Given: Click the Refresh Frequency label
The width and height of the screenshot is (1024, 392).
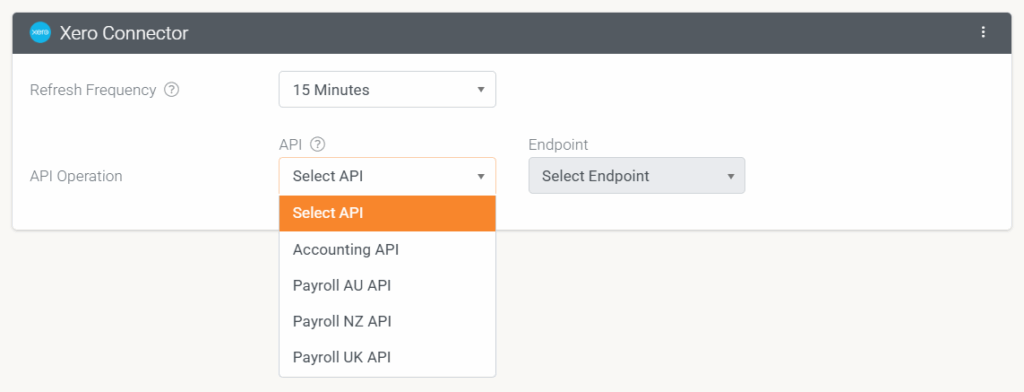Looking at the screenshot, I should pos(93,90).
